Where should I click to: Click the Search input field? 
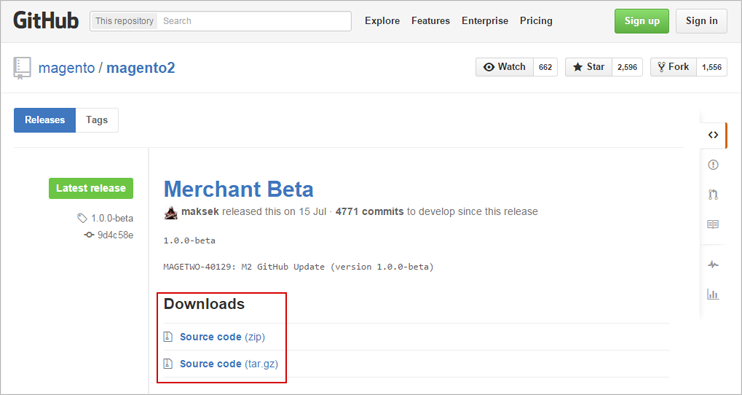click(x=255, y=21)
